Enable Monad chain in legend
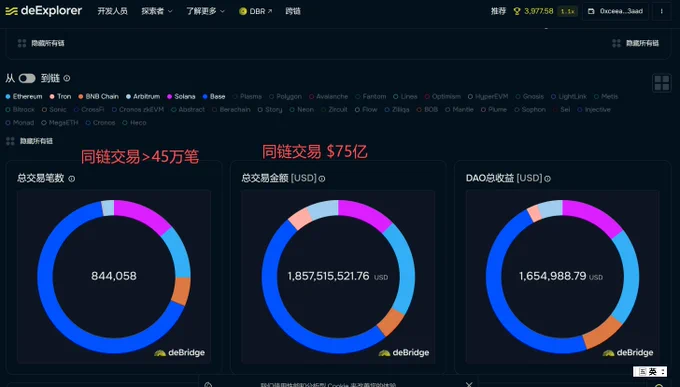Viewport: 680px width, 387px height. pos(20,123)
